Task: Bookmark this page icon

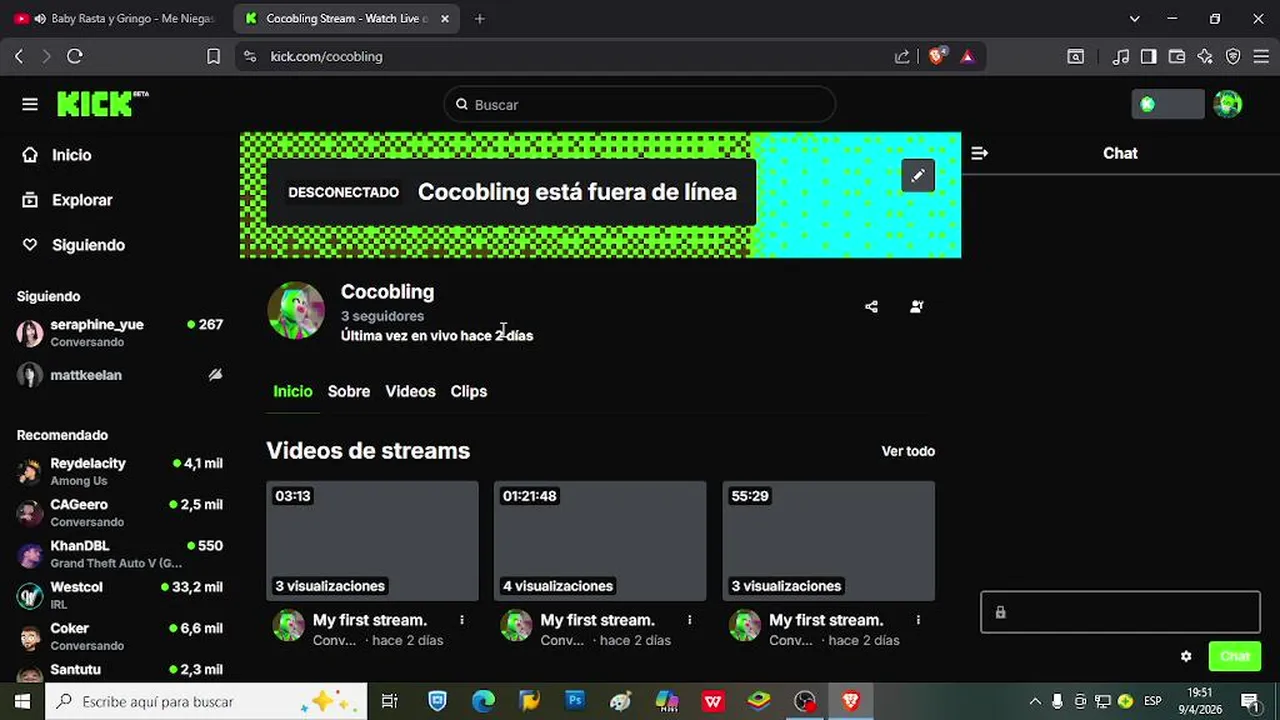Action: 213,57
